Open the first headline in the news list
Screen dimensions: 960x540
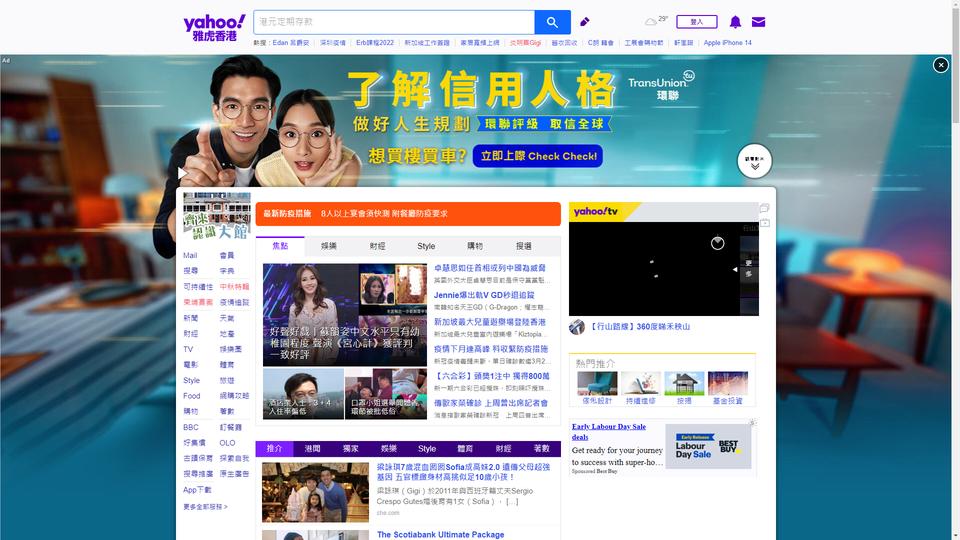pos(490,268)
